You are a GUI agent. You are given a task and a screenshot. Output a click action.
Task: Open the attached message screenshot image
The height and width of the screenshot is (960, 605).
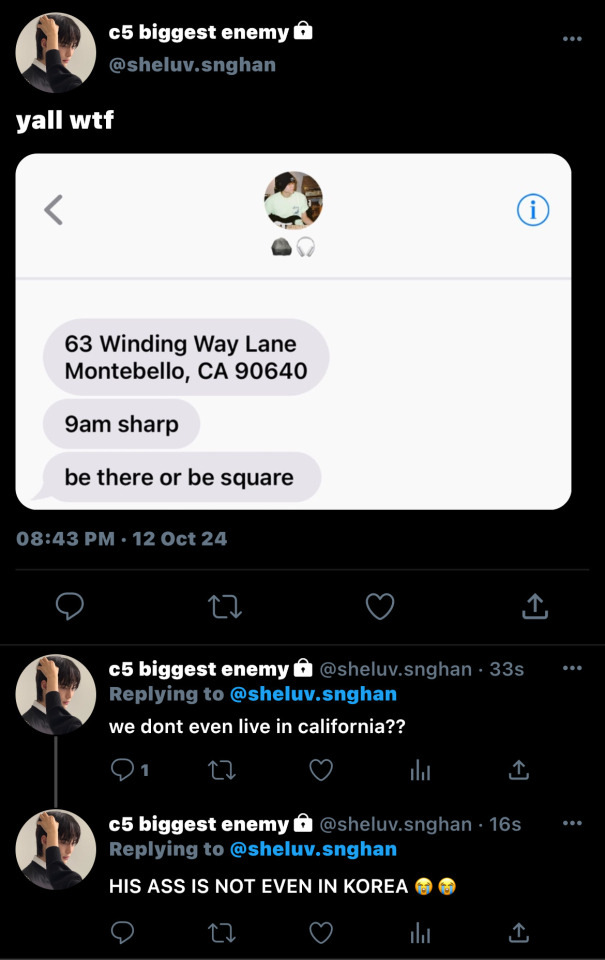coord(293,400)
